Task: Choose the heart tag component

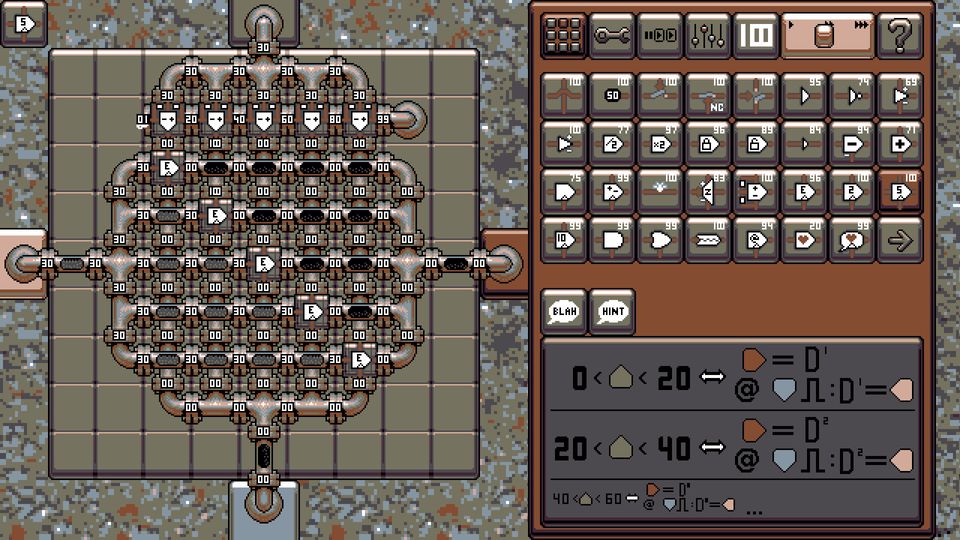Action: pos(805,239)
